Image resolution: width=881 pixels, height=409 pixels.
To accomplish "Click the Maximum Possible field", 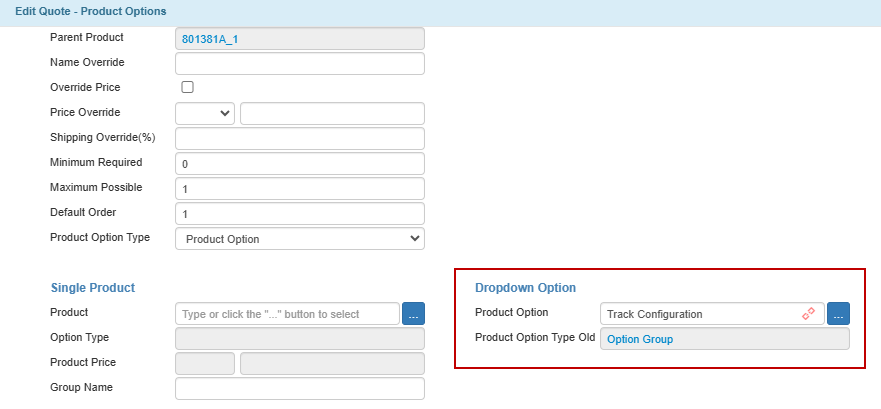I will point(300,189).
